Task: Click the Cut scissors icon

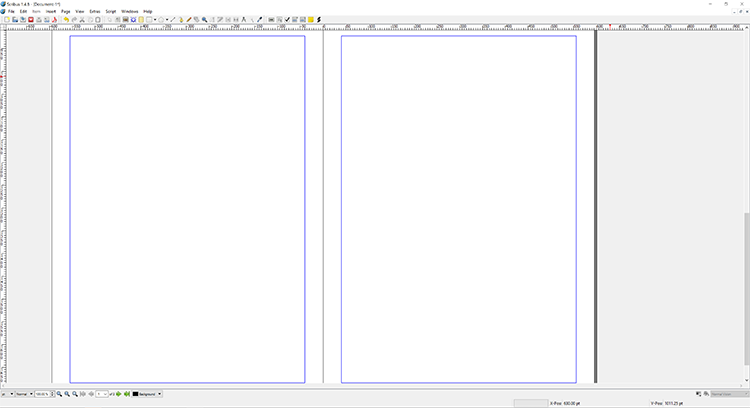Action: click(x=82, y=20)
